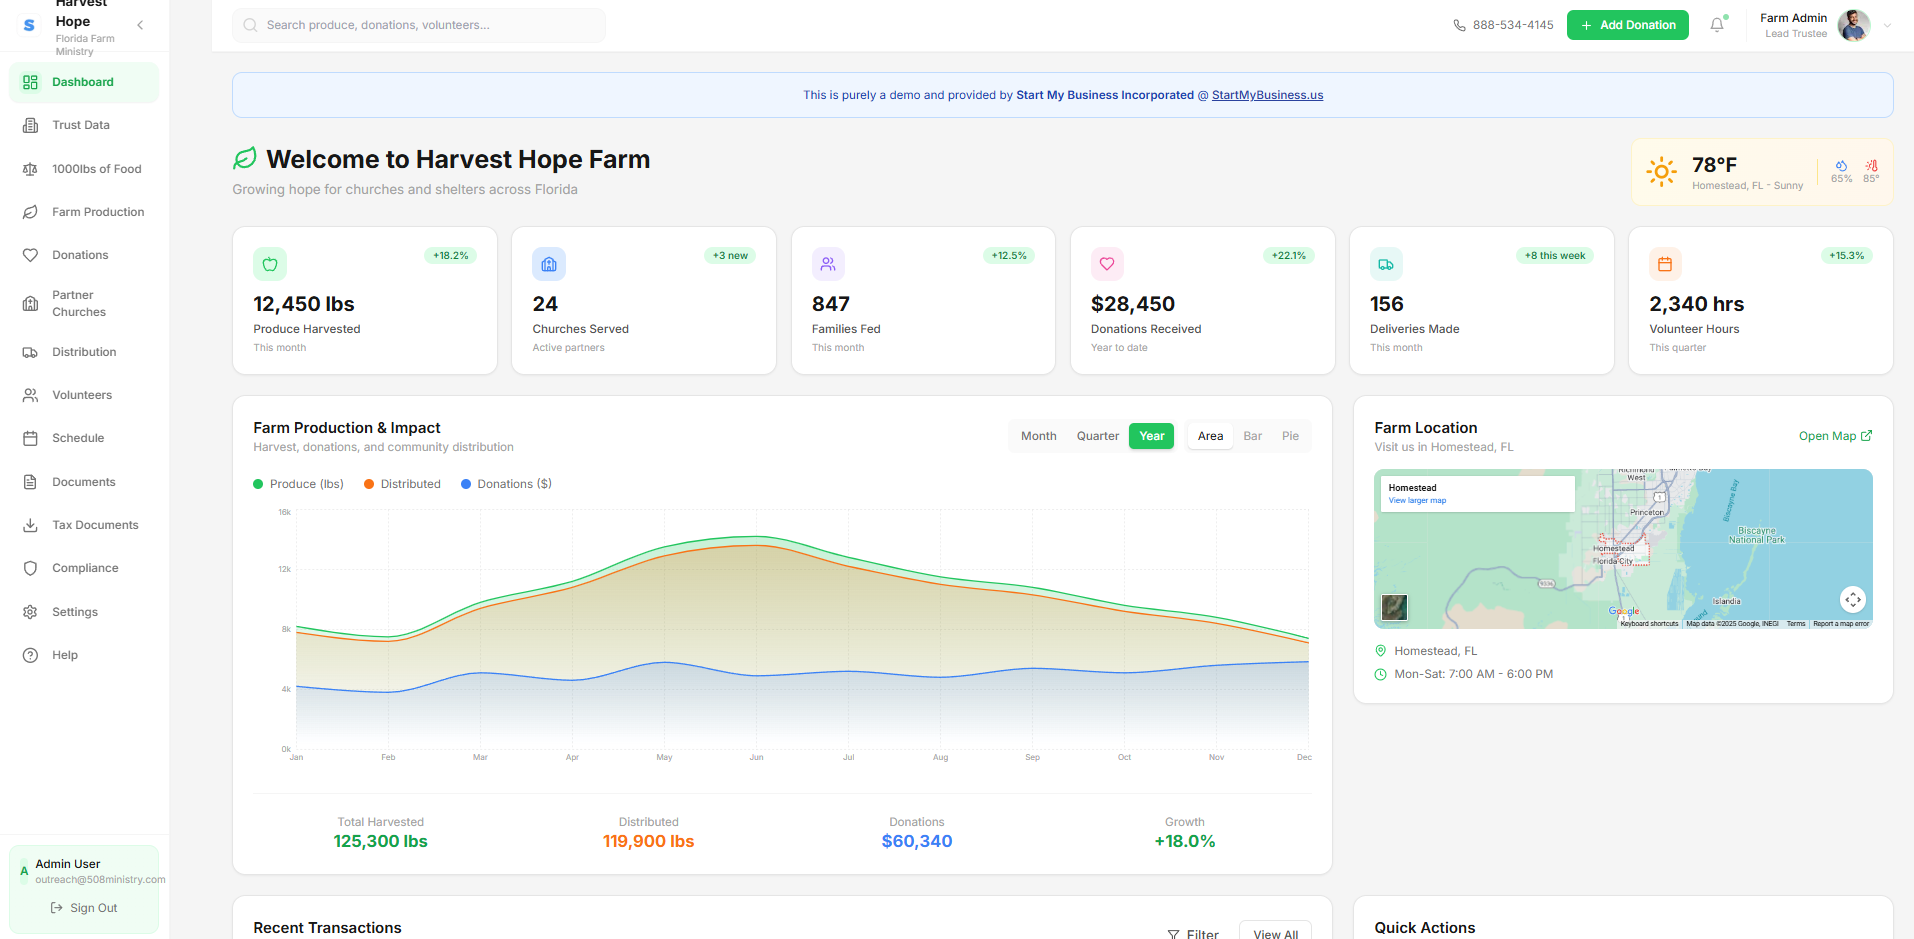Click the 125,300 lbs Total Harvested value

pyautogui.click(x=380, y=841)
